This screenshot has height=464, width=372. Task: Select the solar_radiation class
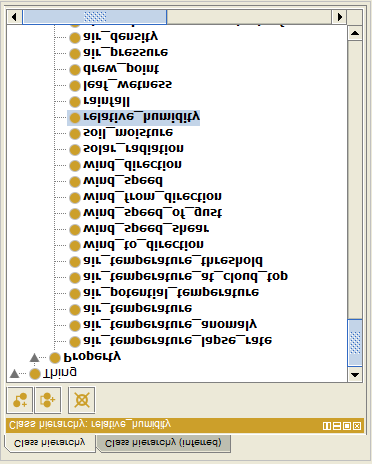point(126,149)
